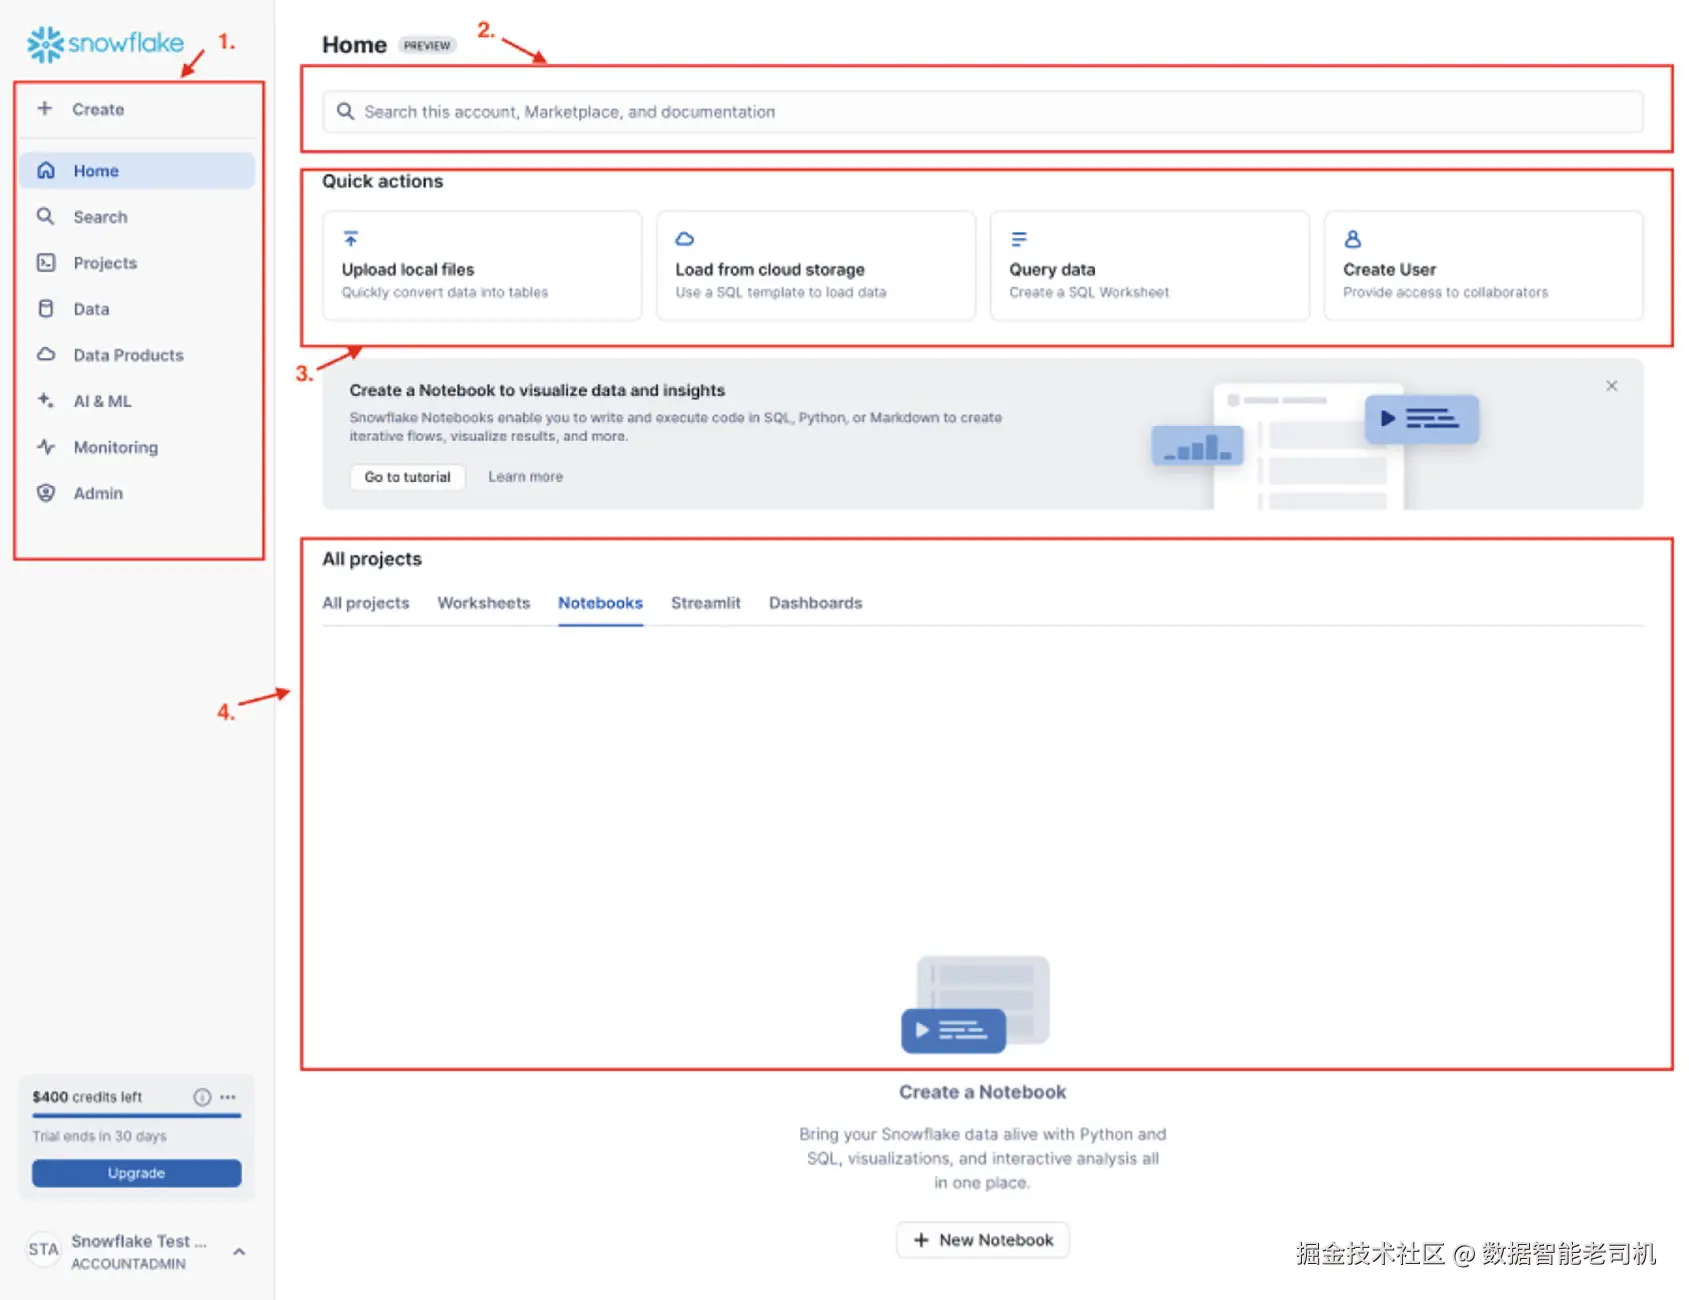Open the Create menu
The image size is (1689, 1300).
pyautogui.click(x=137, y=109)
